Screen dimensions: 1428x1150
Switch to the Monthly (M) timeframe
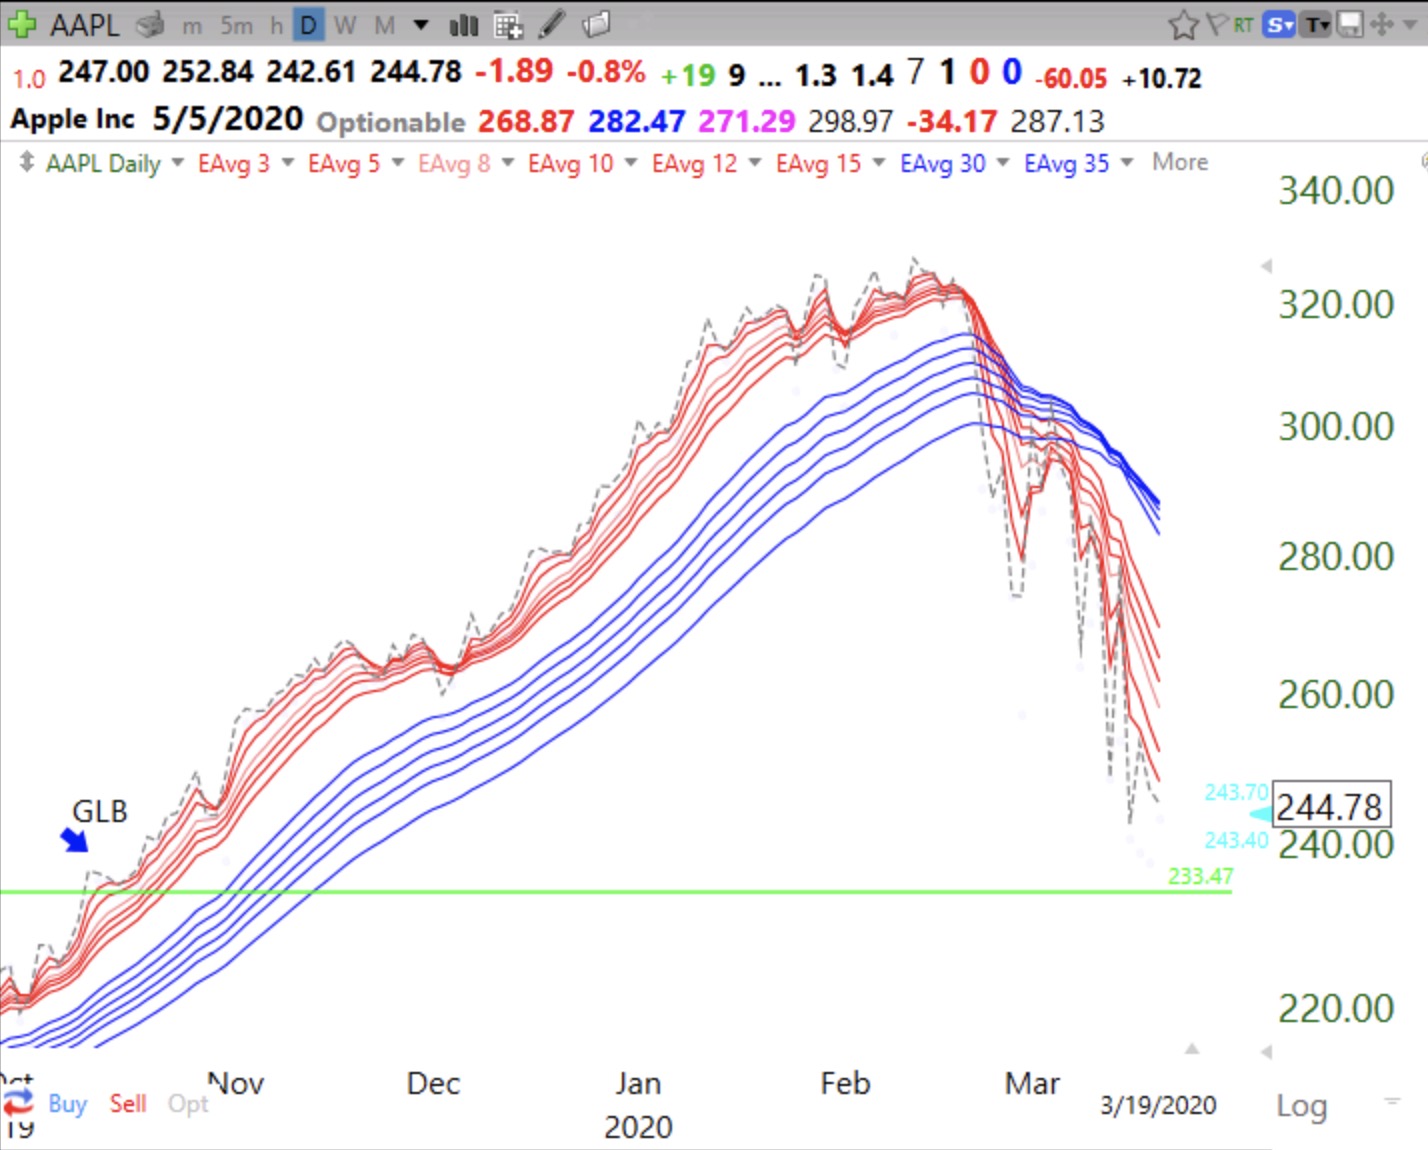pos(384,25)
